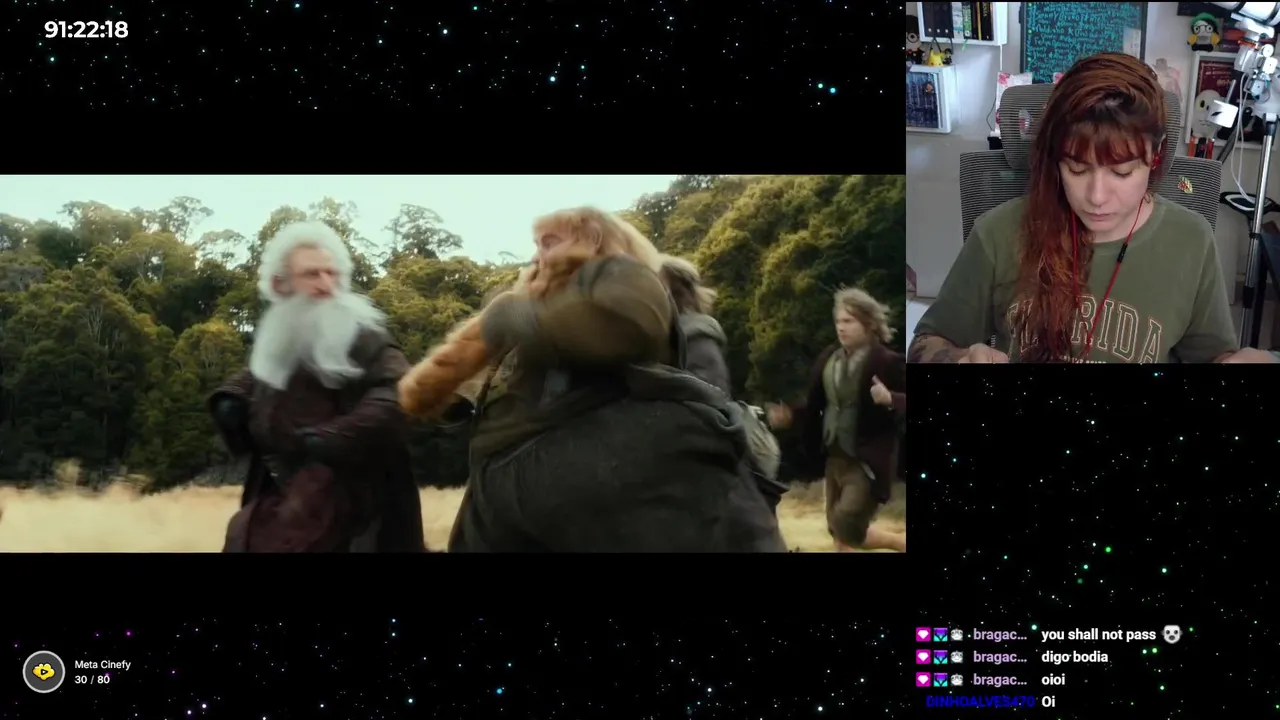Click the "digo bodia" chat message
The image size is (1280, 720).
pyautogui.click(x=1074, y=657)
